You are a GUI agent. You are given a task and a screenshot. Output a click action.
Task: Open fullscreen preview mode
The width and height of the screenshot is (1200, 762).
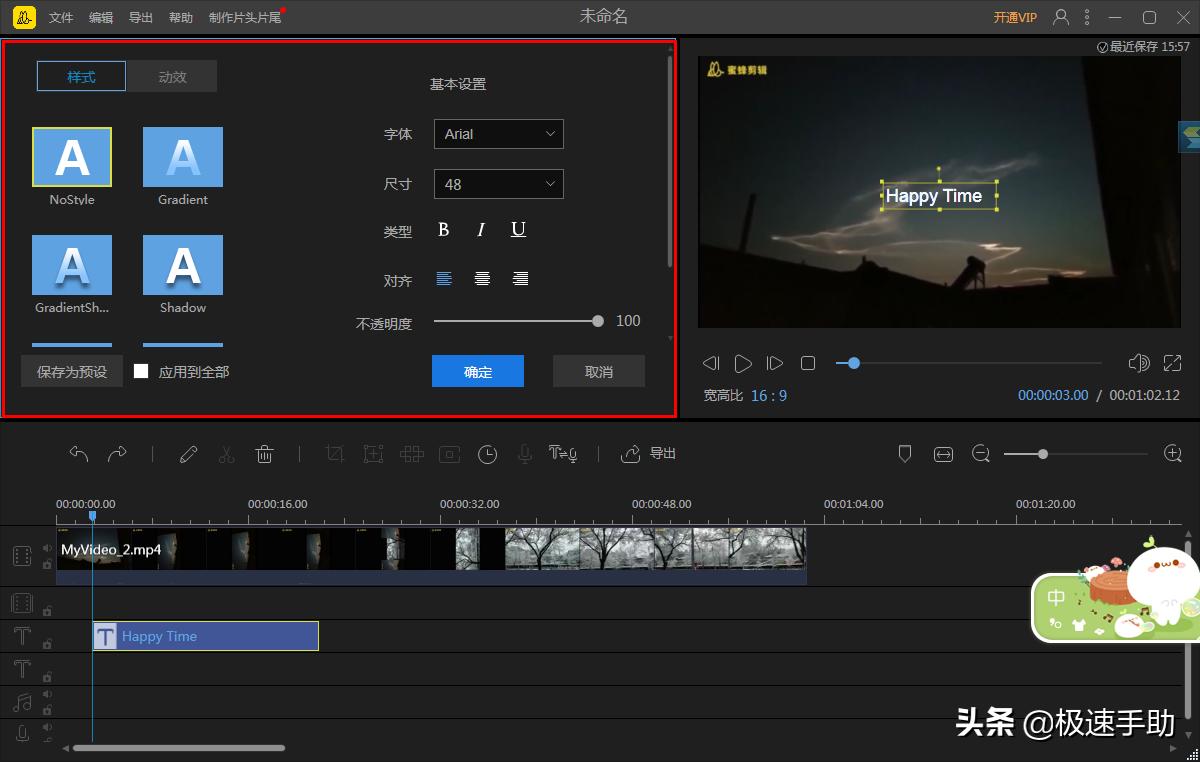pos(1172,363)
